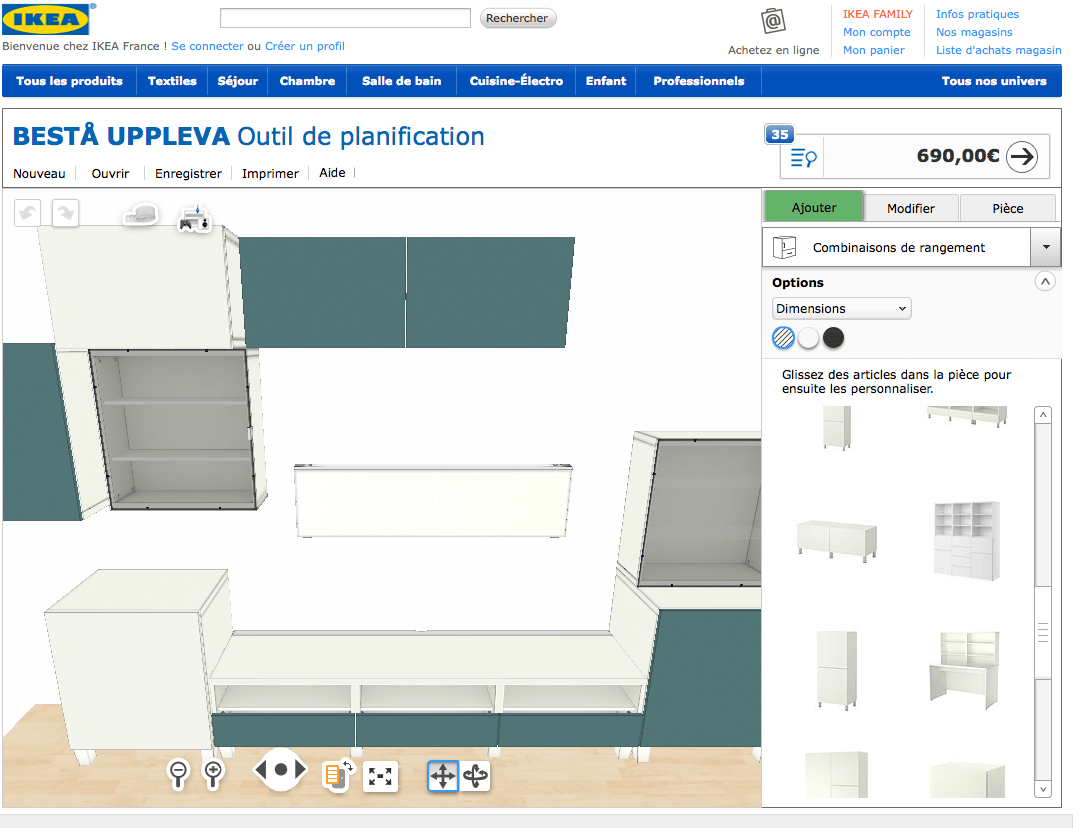Open Tous nos univers navigation item
Image resolution: width=1081 pixels, height=828 pixels.
point(994,81)
